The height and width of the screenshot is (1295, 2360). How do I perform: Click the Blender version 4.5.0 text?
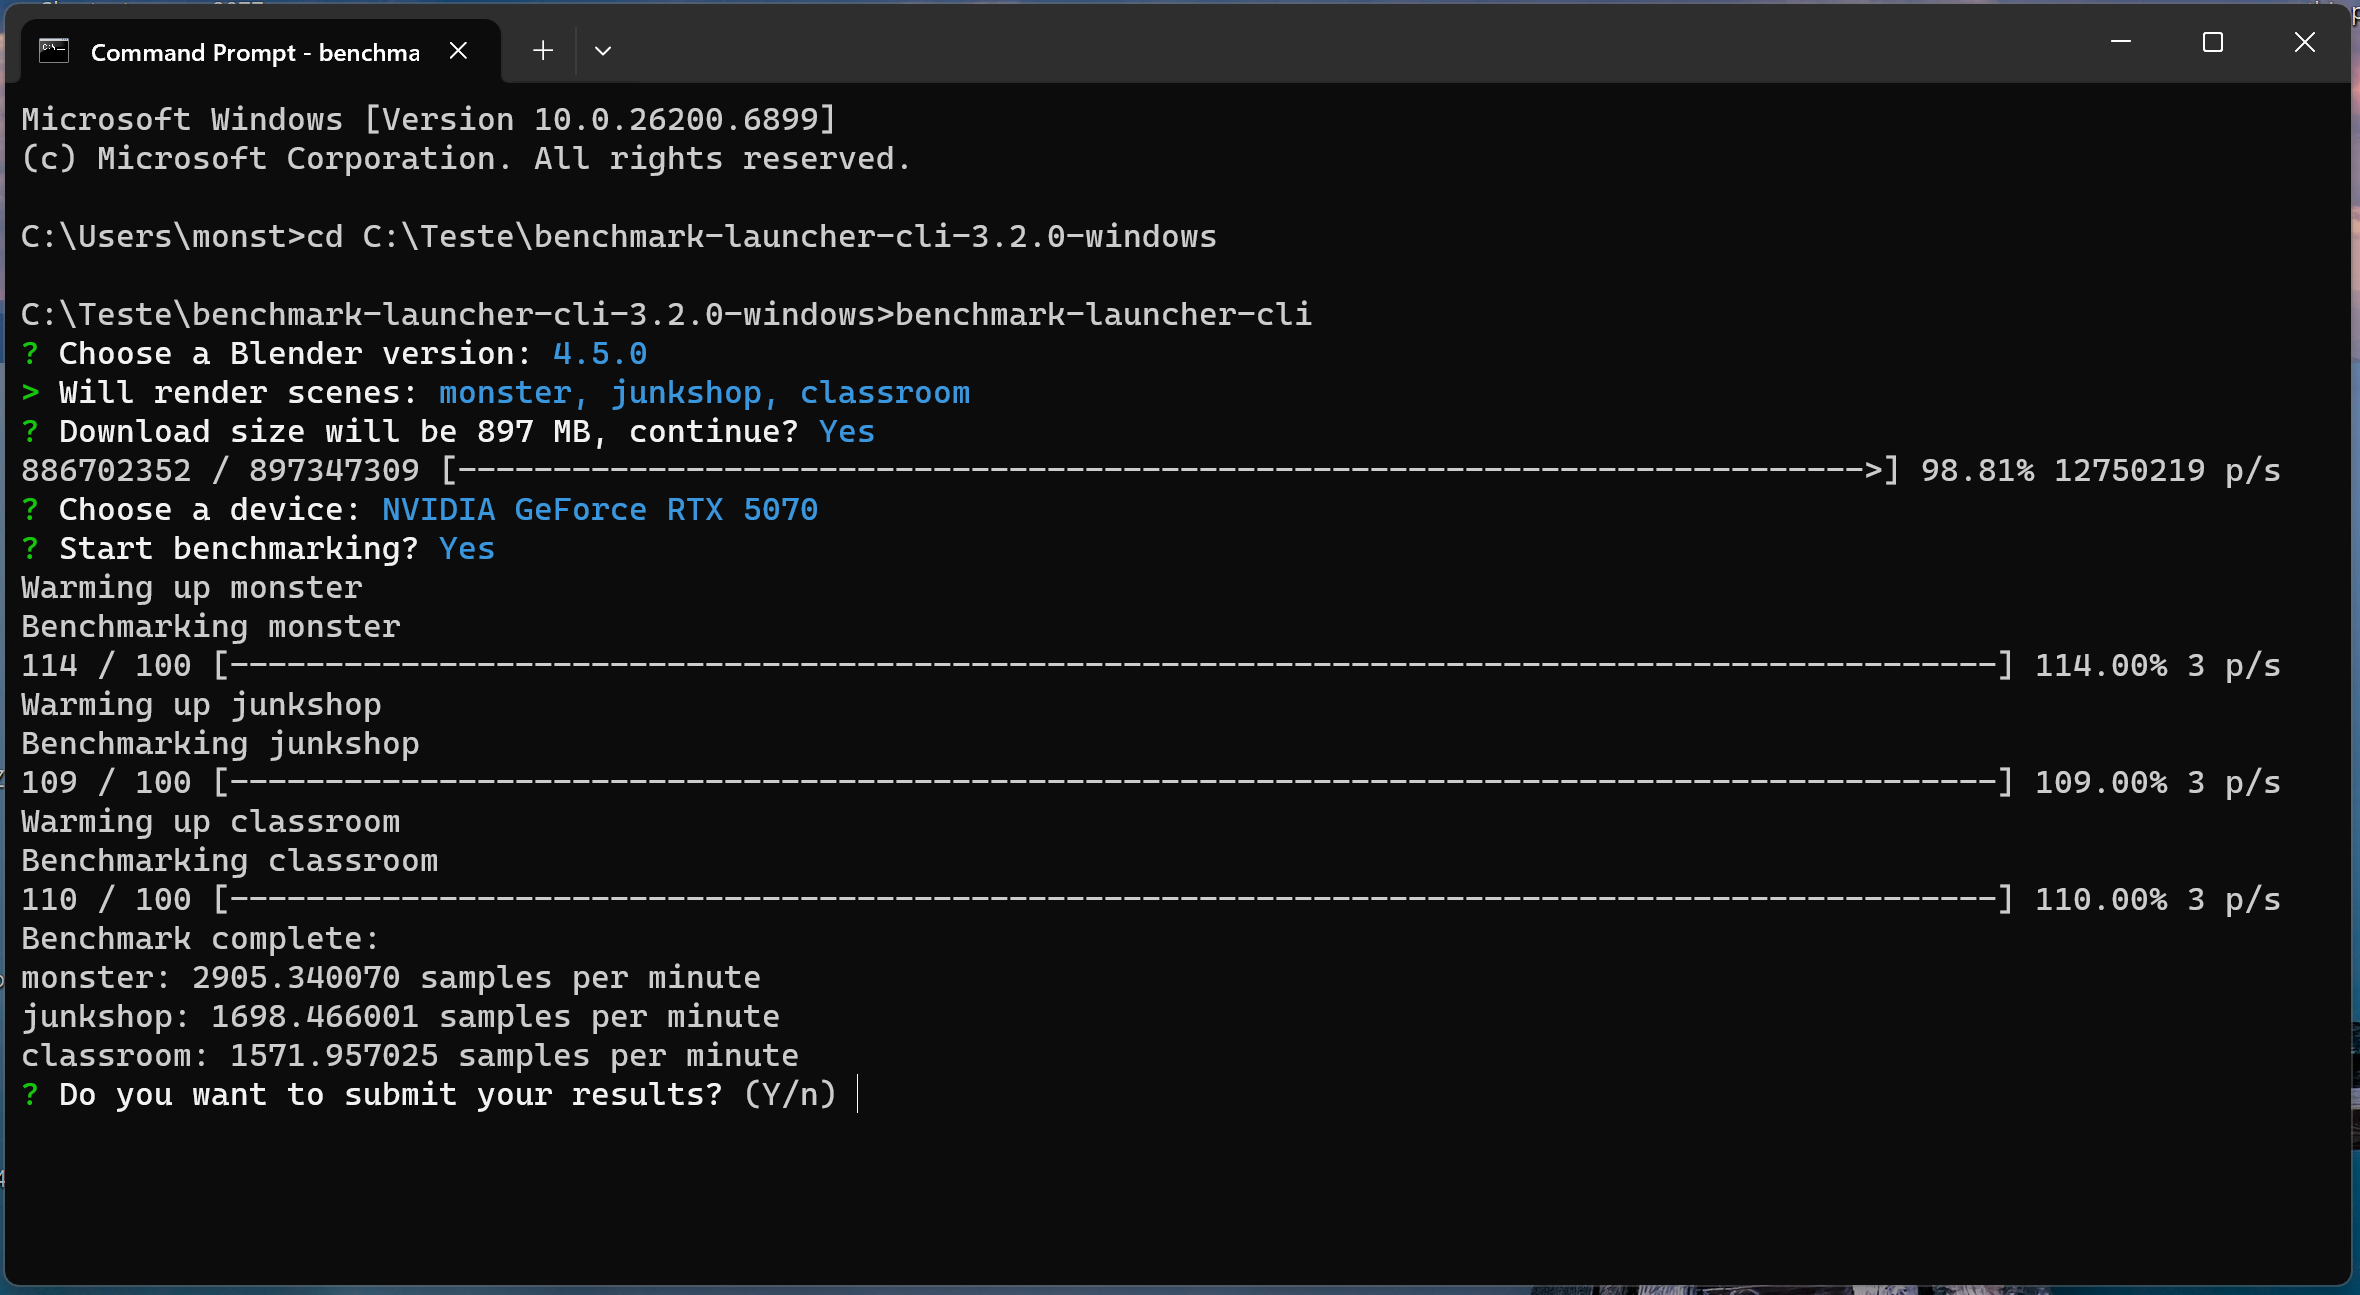tap(600, 354)
